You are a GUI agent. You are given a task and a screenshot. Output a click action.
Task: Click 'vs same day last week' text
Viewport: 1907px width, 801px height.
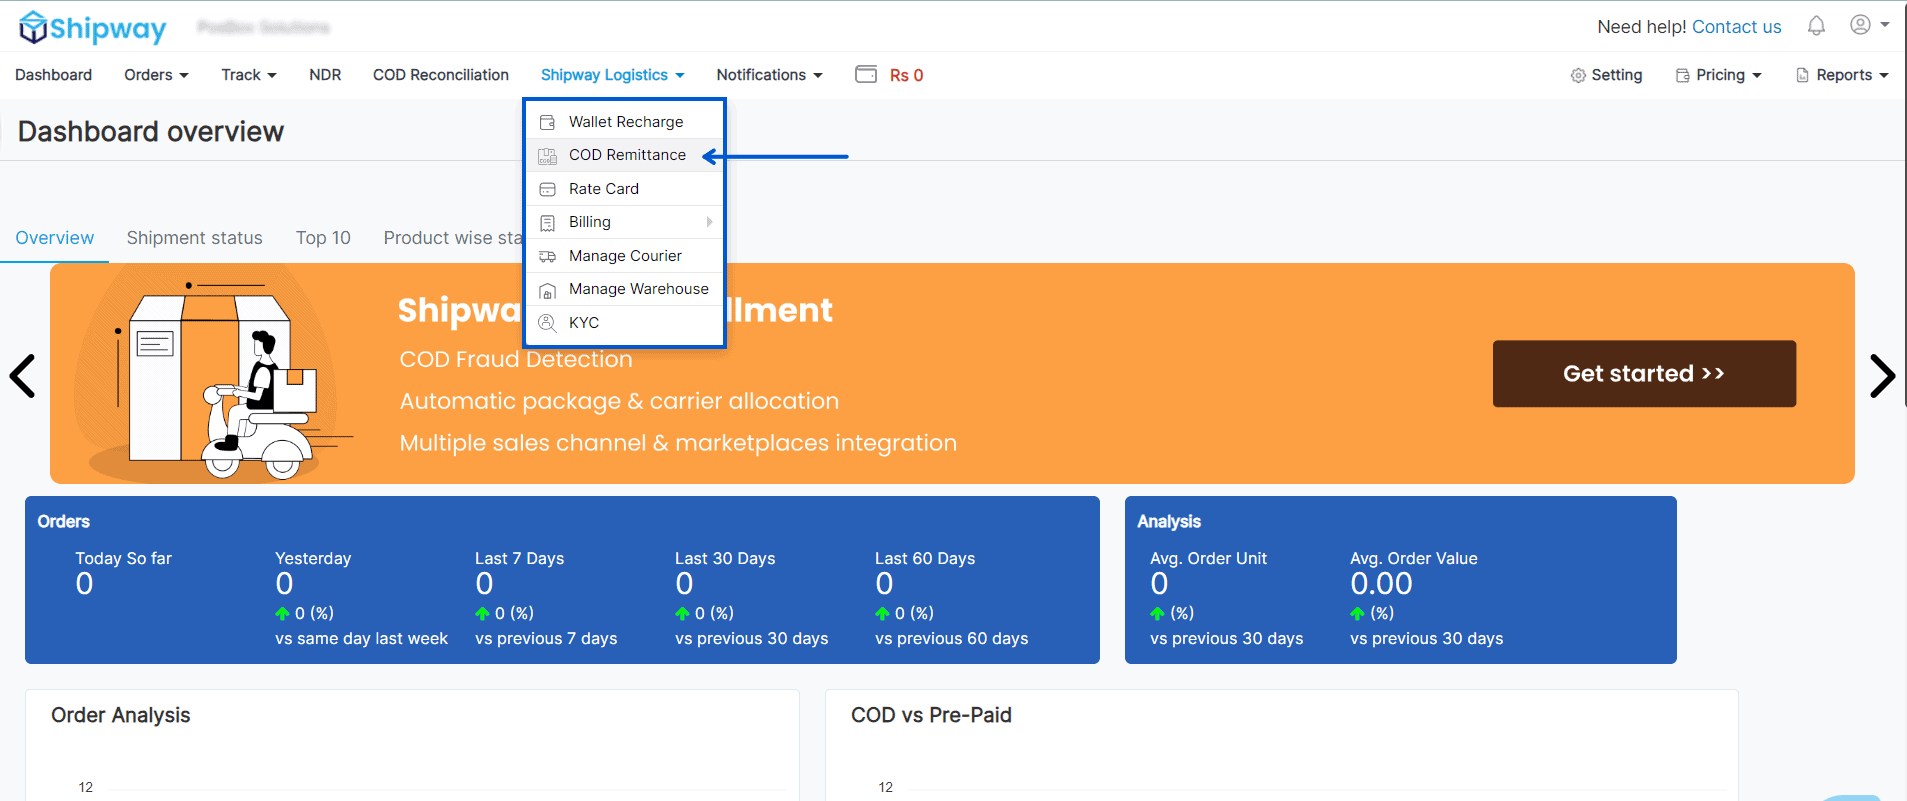coord(361,639)
